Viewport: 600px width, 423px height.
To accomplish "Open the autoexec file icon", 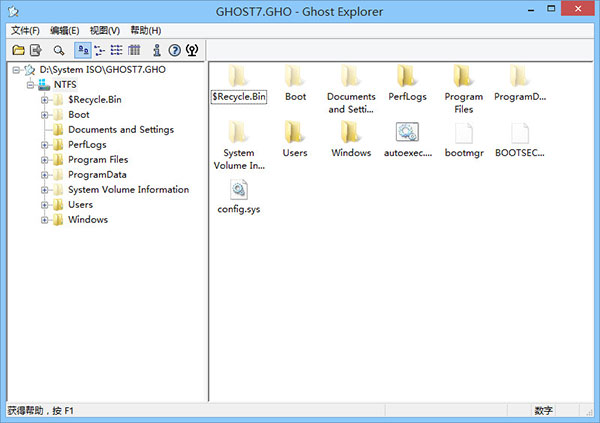I will point(407,133).
